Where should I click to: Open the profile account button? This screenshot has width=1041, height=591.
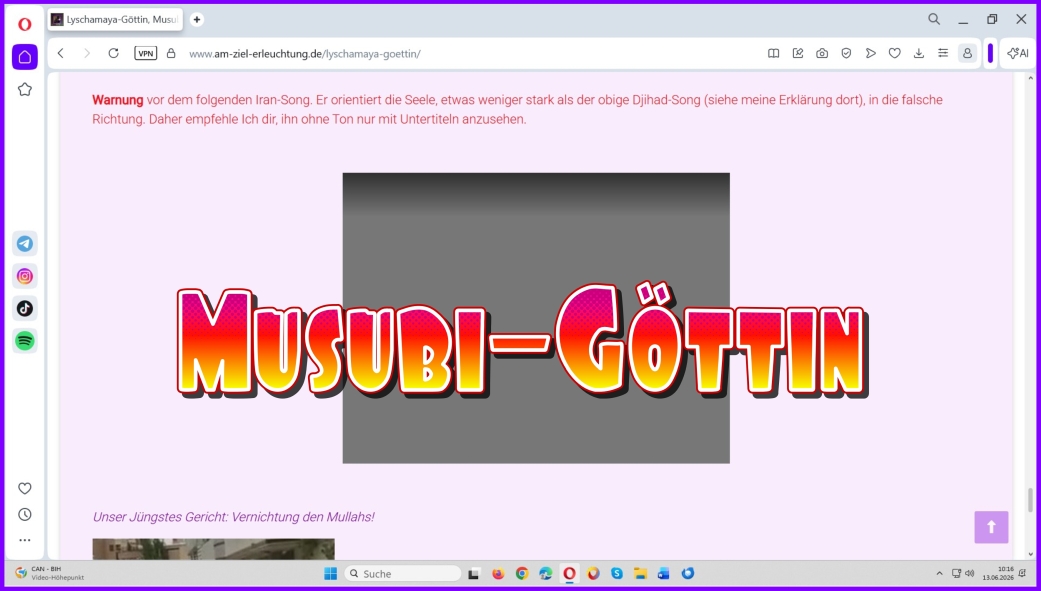click(967, 53)
